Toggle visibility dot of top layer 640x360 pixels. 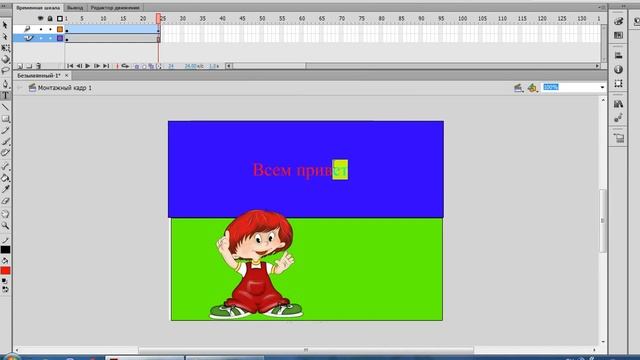click(41, 29)
